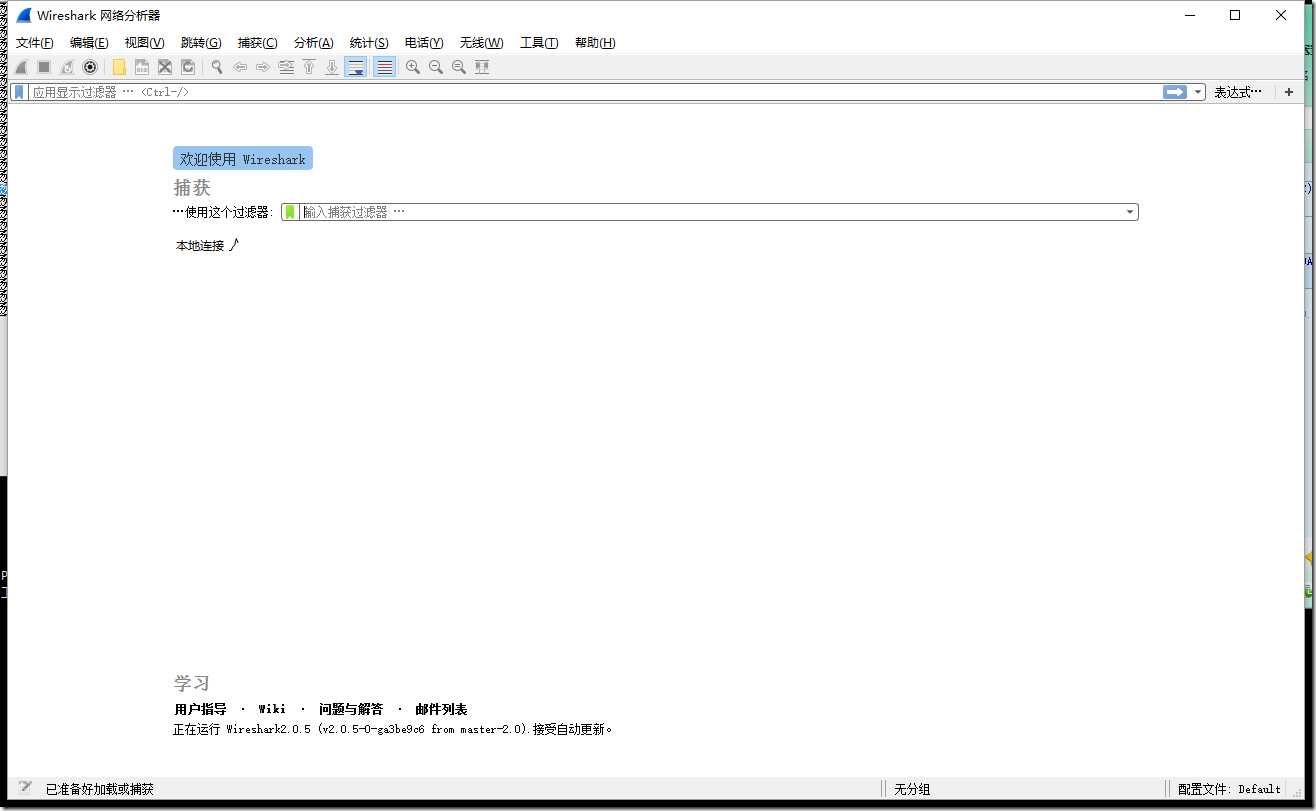1316x811 pixels.
Task: Click the display filter bookmark icon
Action: point(19,92)
